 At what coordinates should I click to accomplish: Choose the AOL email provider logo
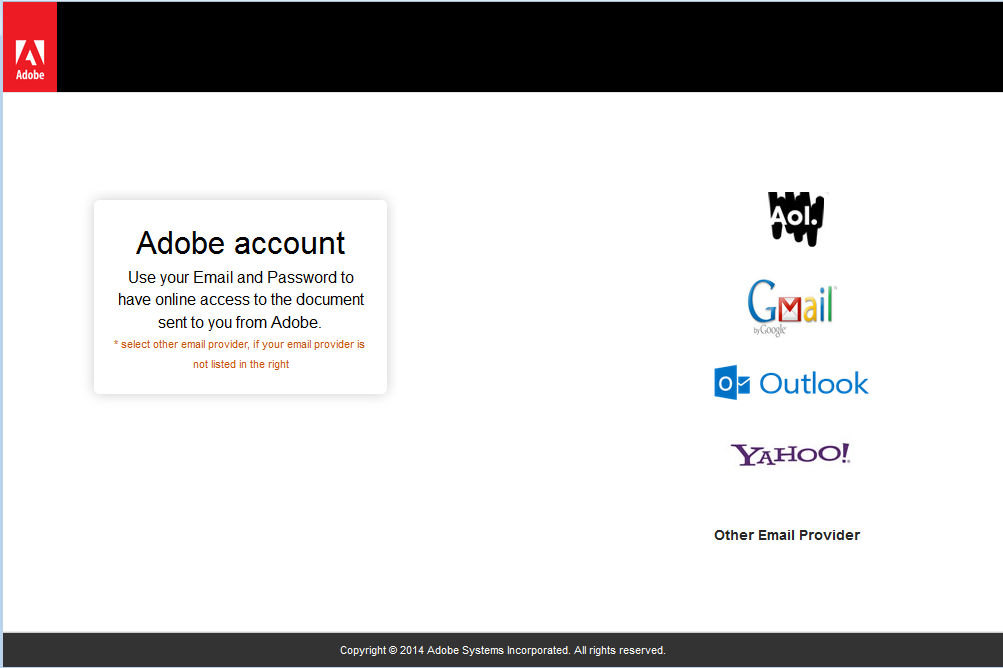796,219
